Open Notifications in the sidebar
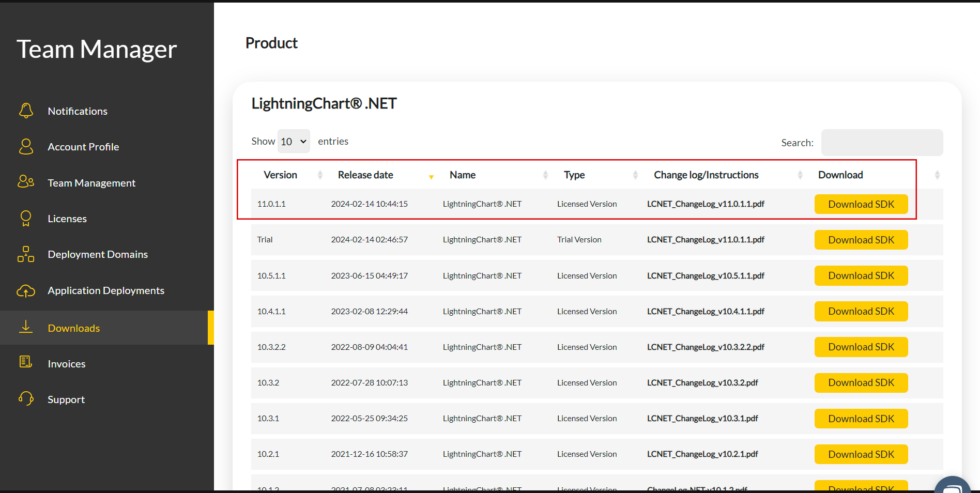This screenshot has width=980, height=493. click(x=78, y=111)
